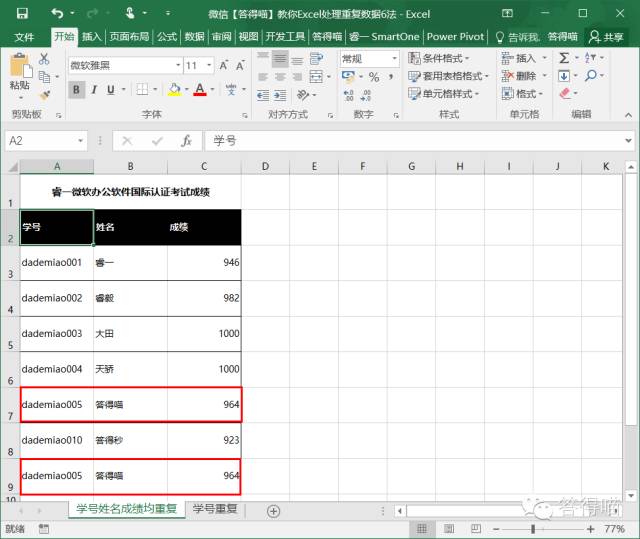Apply the red font color A
640x539 pixels.
[x=200, y=89]
